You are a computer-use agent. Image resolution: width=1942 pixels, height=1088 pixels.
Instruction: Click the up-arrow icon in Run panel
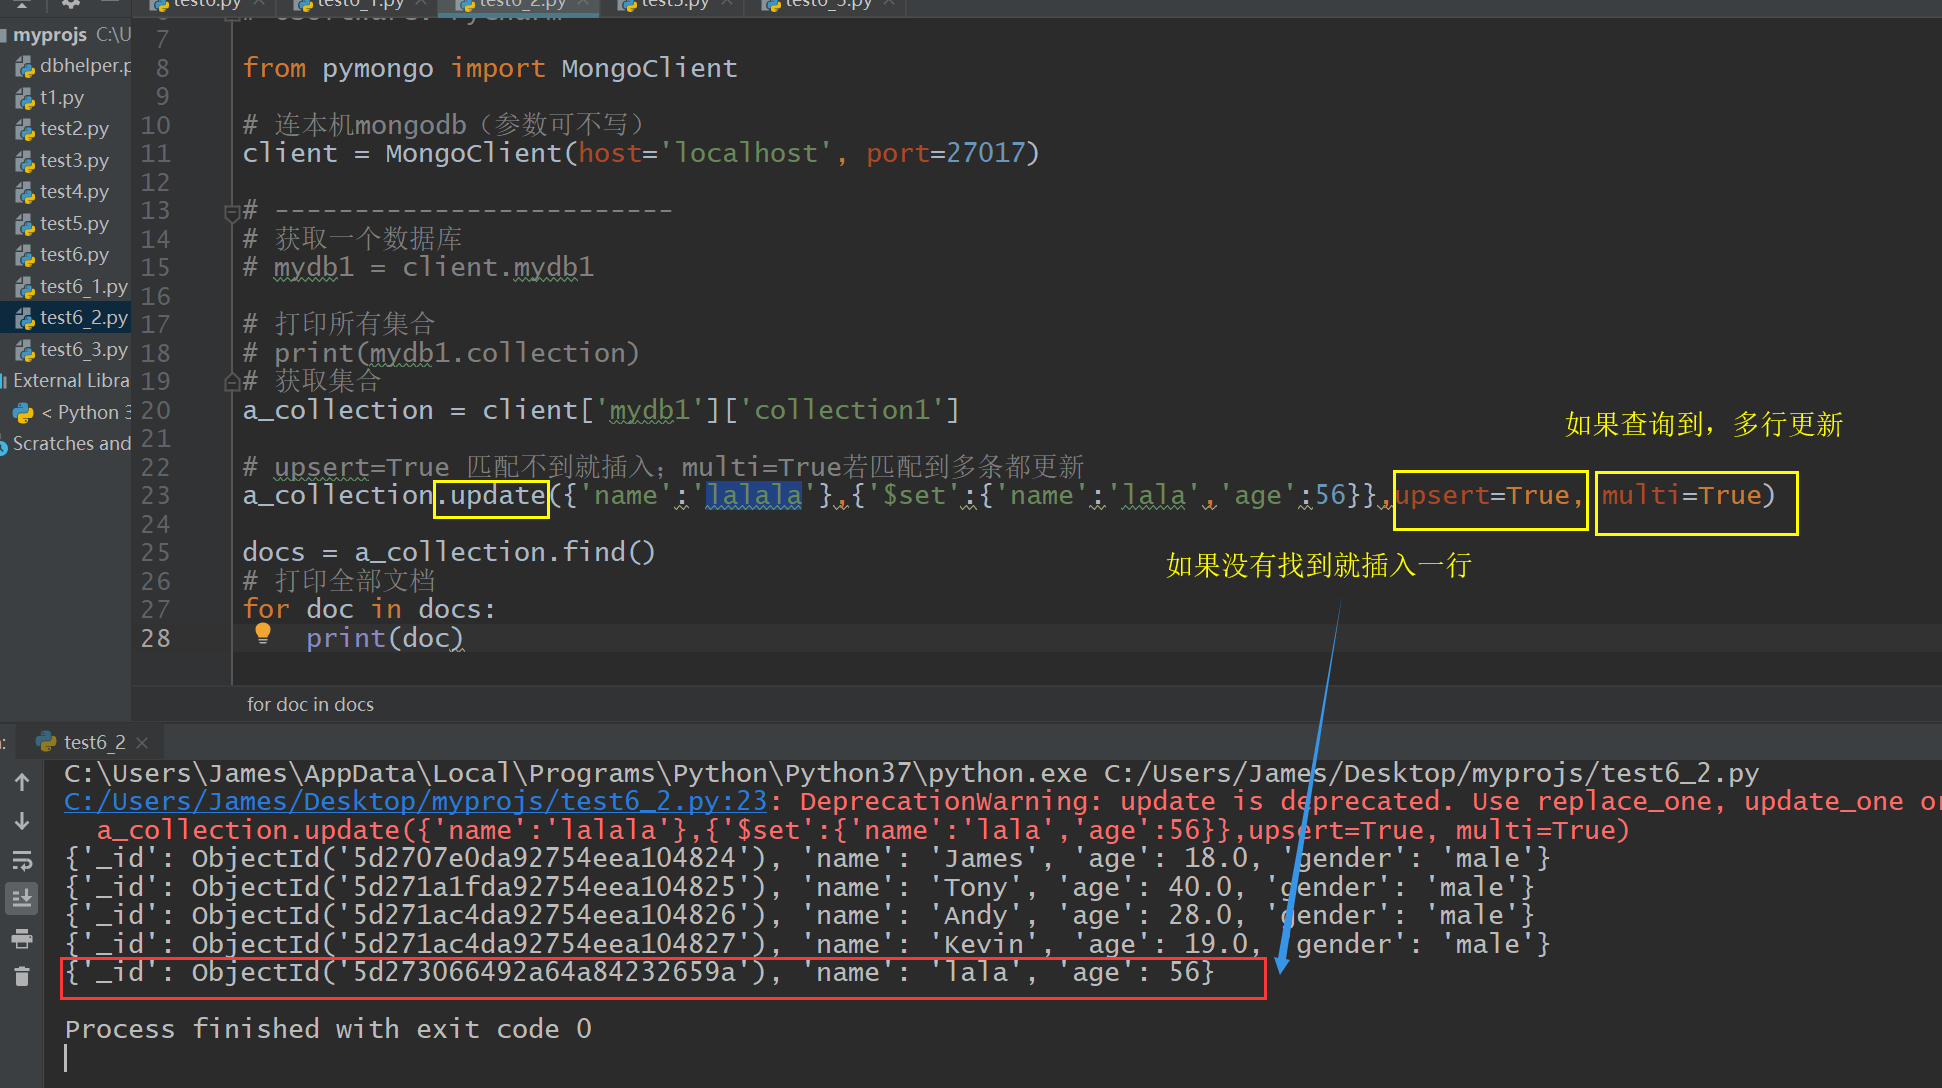pyautogui.click(x=22, y=782)
